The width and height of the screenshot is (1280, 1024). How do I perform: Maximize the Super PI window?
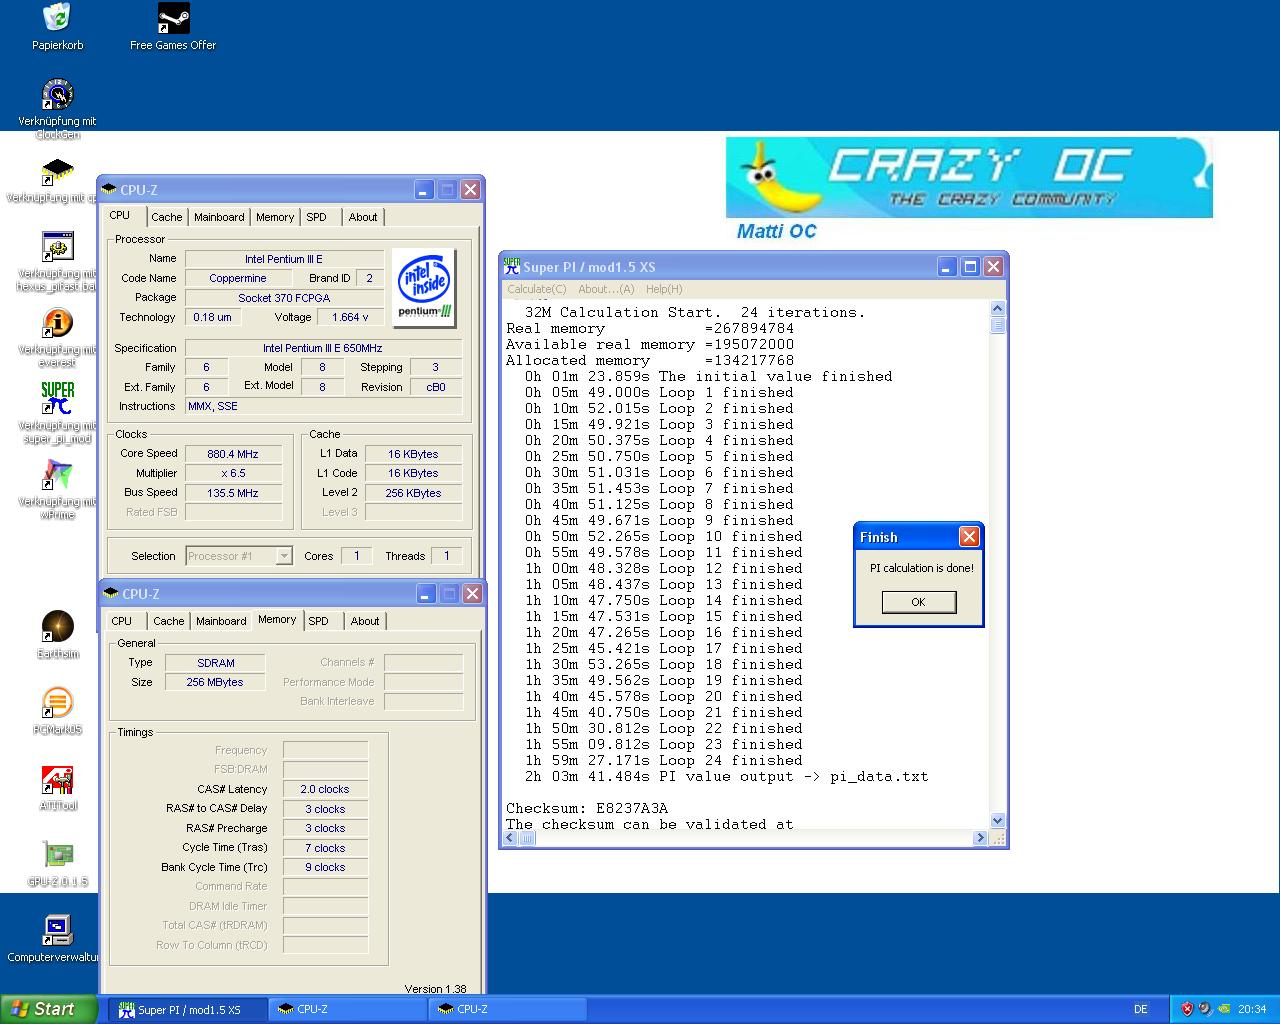970,266
